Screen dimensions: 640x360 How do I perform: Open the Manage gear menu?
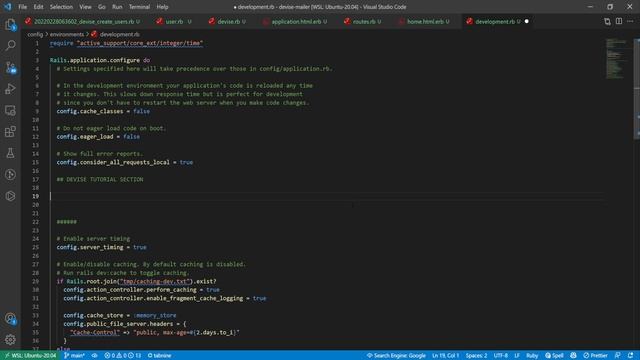10,340
